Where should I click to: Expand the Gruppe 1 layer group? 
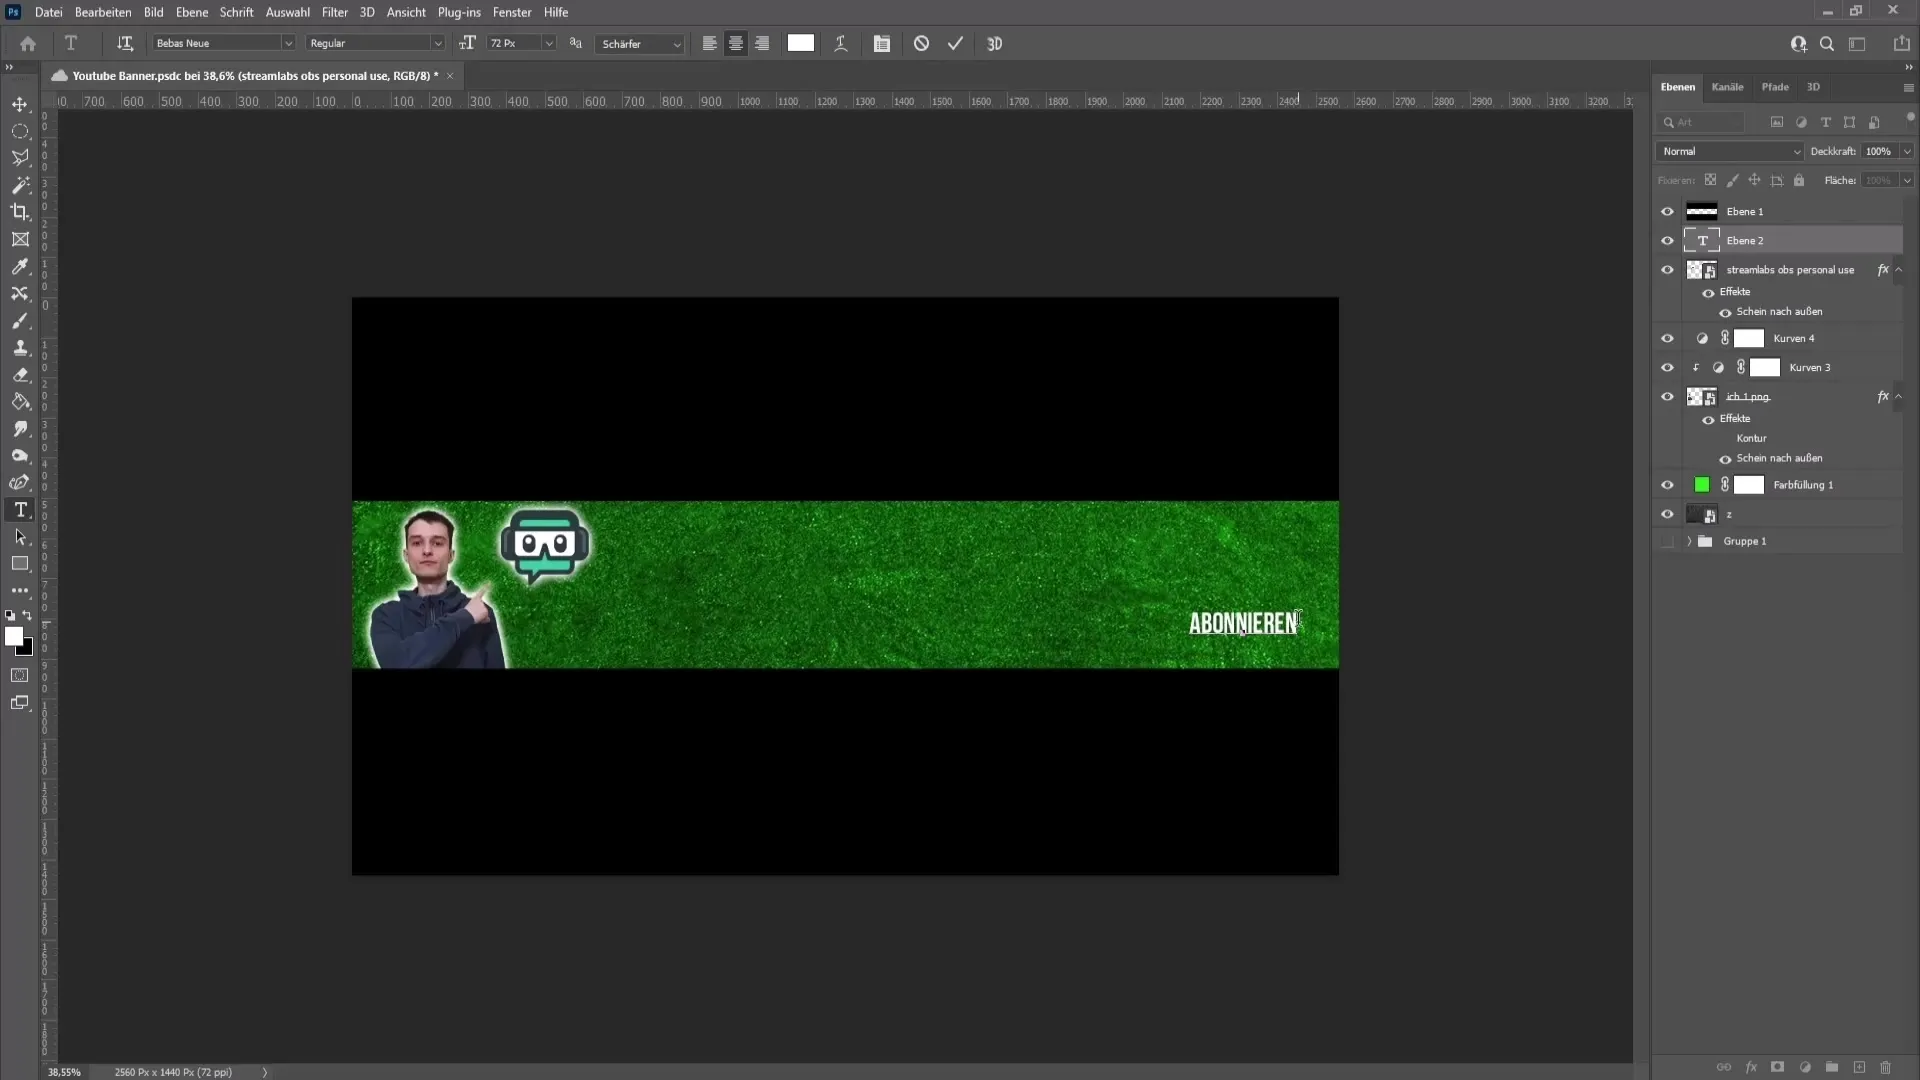point(1689,541)
